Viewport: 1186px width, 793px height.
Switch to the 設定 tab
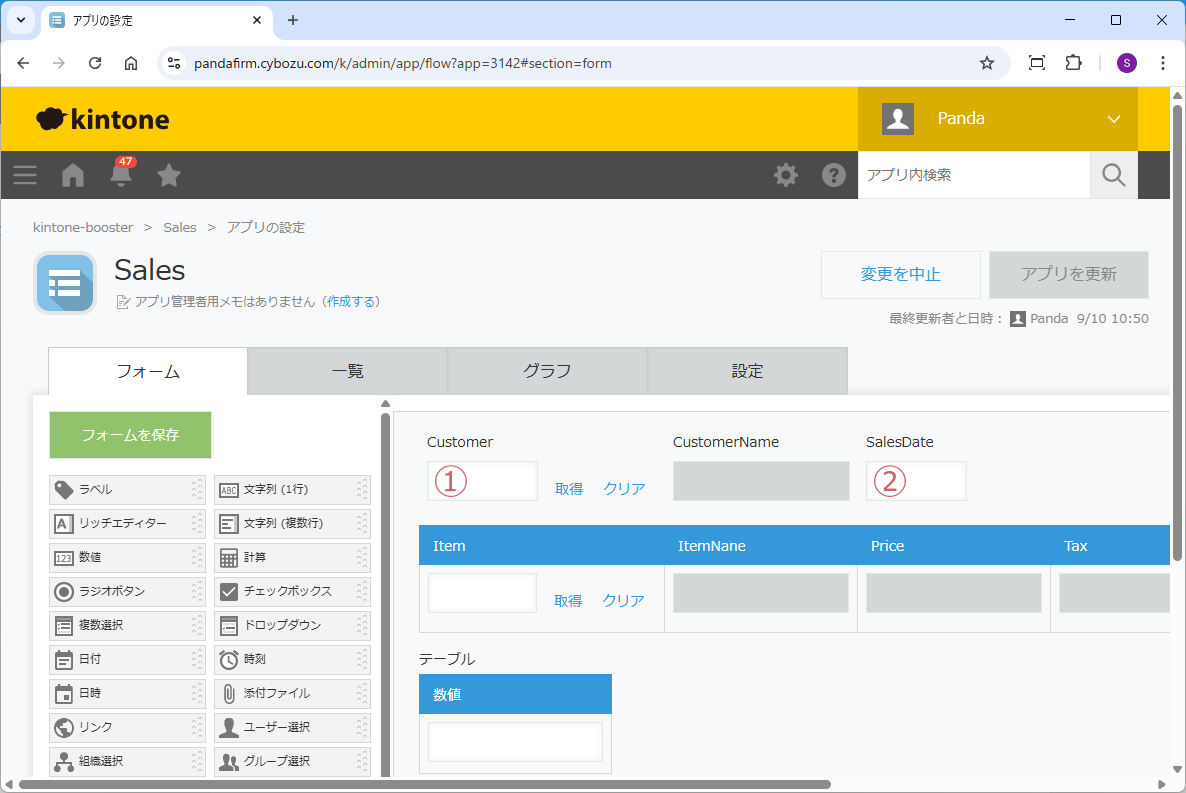coord(747,371)
